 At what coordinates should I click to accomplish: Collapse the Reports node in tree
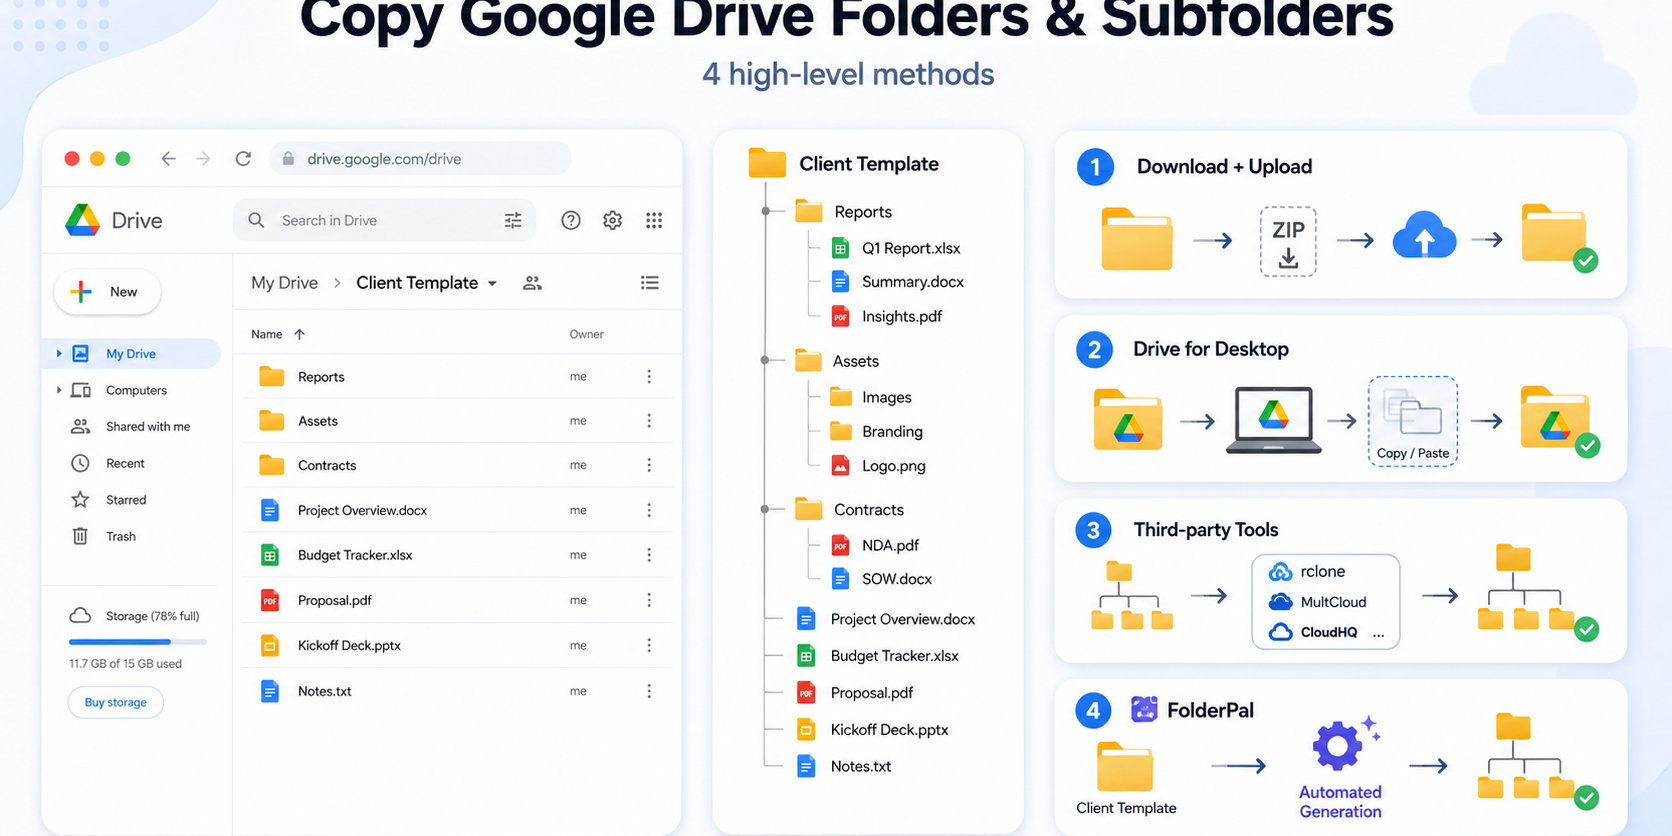tap(765, 211)
